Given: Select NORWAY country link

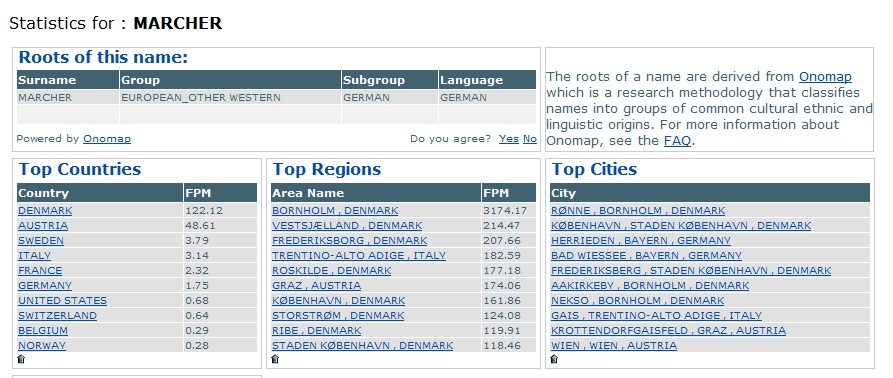Looking at the screenshot, I should pyautogui.click(x=42, y=345).
